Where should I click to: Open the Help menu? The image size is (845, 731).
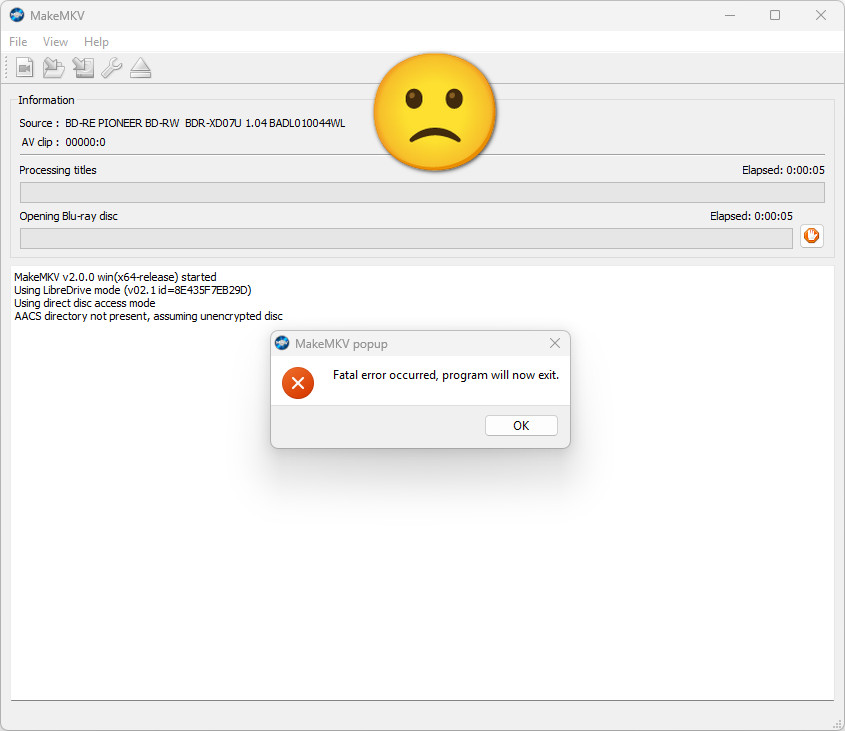96,42
